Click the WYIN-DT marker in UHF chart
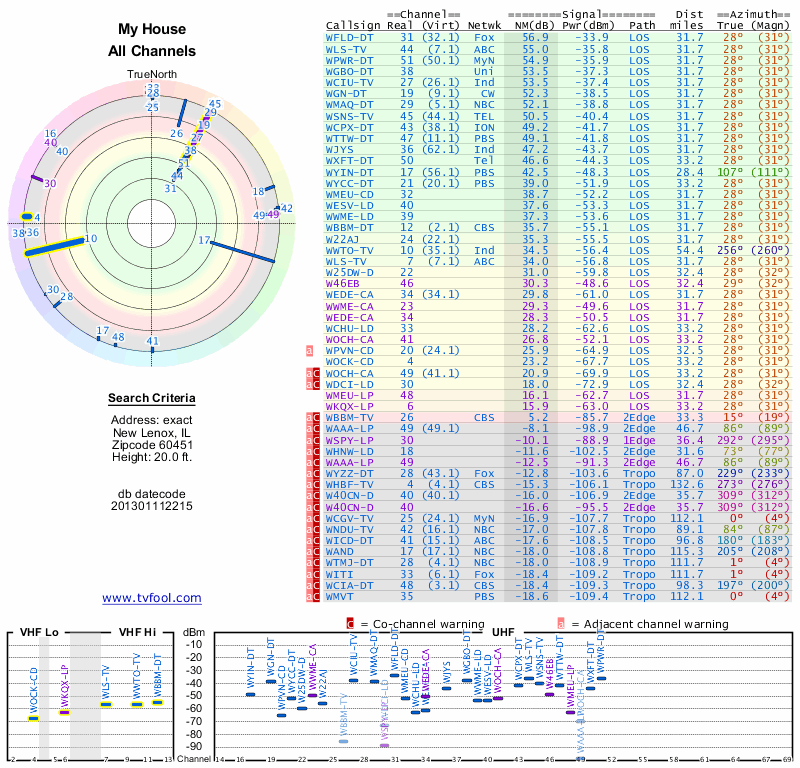 pos(250,695)
